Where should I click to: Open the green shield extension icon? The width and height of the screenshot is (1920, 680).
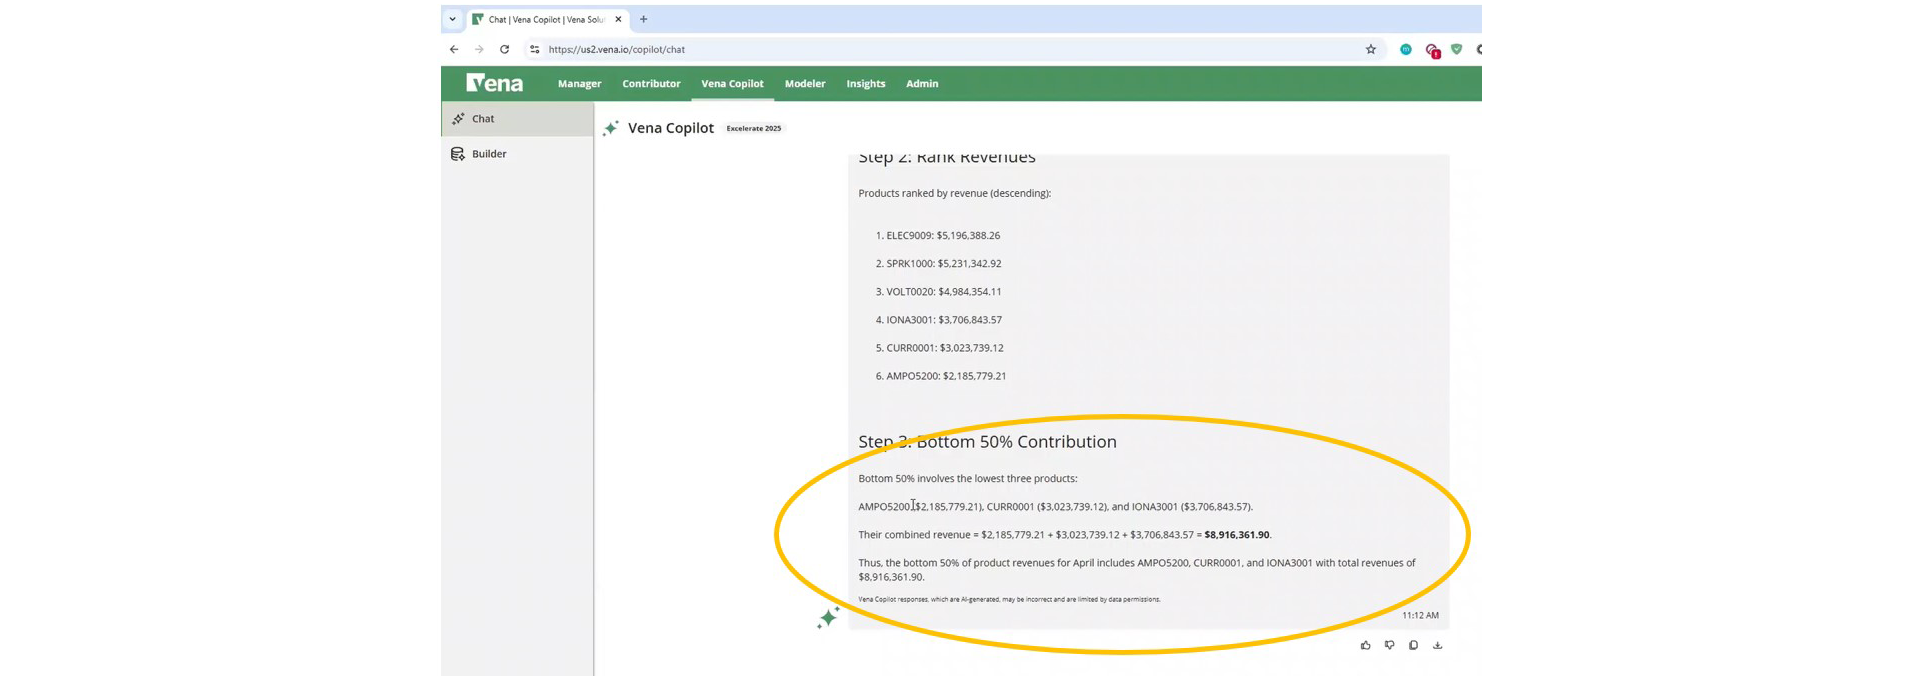point(1457,49)
